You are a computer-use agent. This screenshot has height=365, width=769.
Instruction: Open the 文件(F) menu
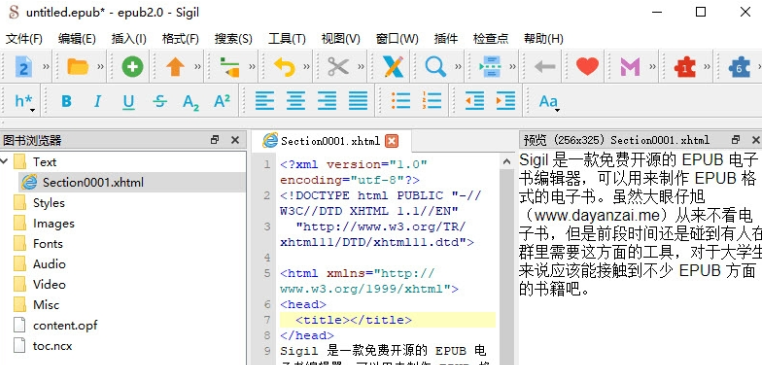pos(24,39)
